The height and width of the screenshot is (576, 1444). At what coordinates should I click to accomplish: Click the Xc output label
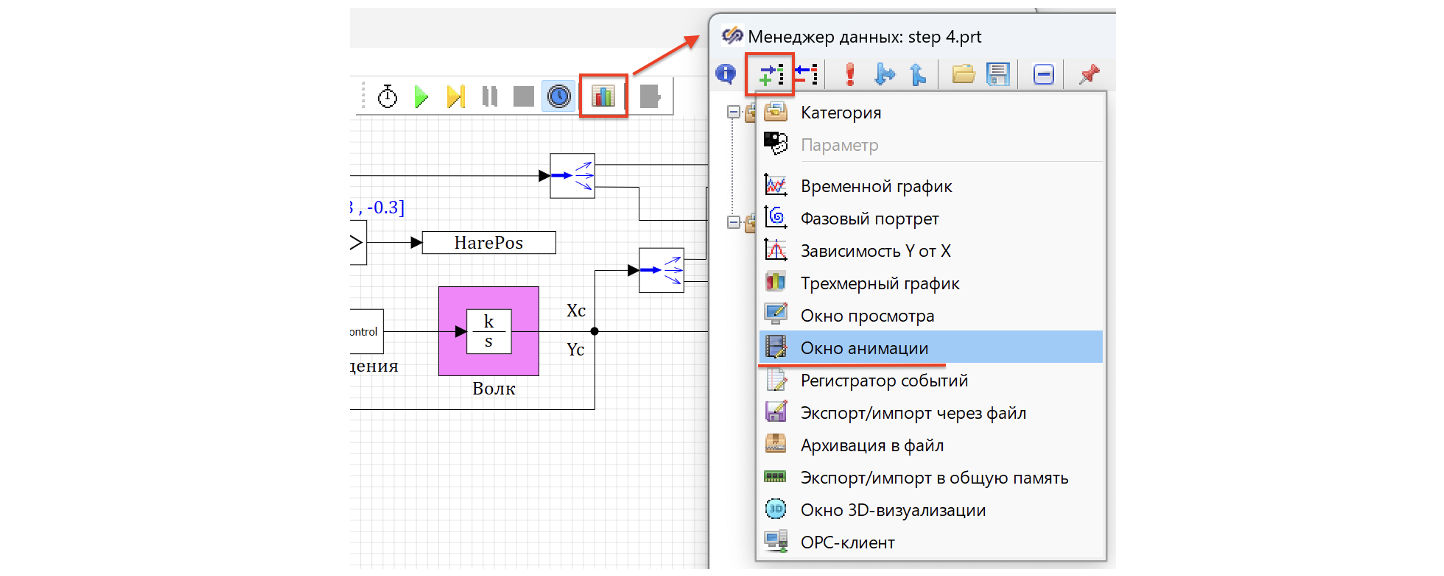click(x=576, y=311)
